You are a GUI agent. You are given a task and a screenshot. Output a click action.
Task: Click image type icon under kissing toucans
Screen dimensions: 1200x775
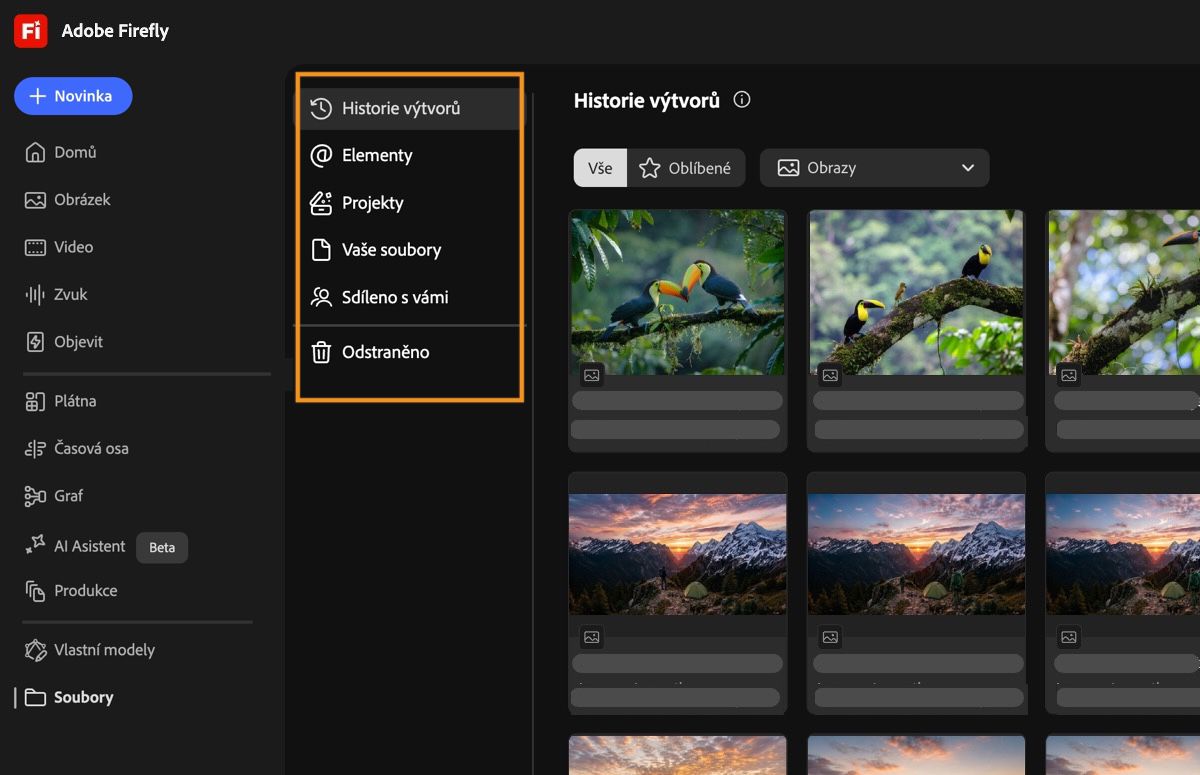click(x=592, y=375)
